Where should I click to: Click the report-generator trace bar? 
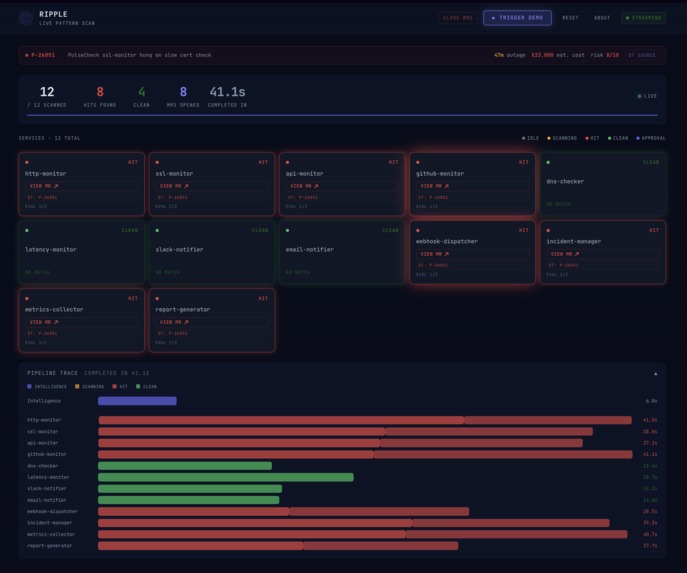tap(278, 546)
